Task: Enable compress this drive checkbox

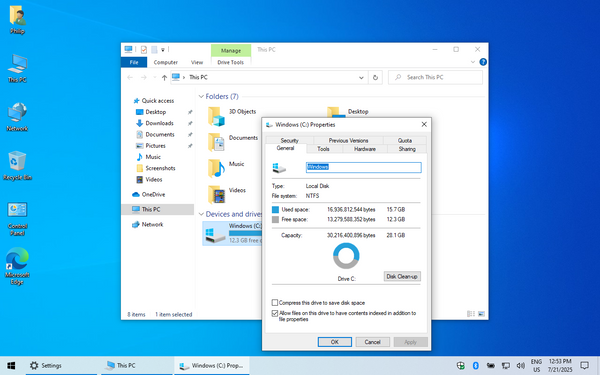Action: point(275,303)
